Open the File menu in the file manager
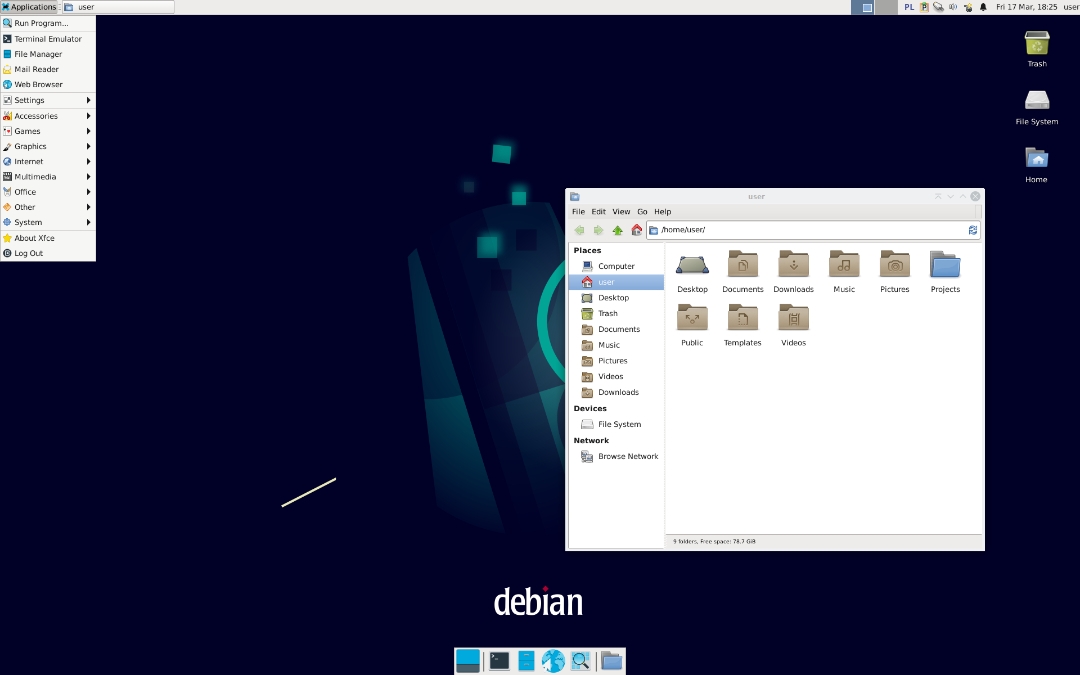This screenshot has height=675, width=1080. (x=578, y=211)
